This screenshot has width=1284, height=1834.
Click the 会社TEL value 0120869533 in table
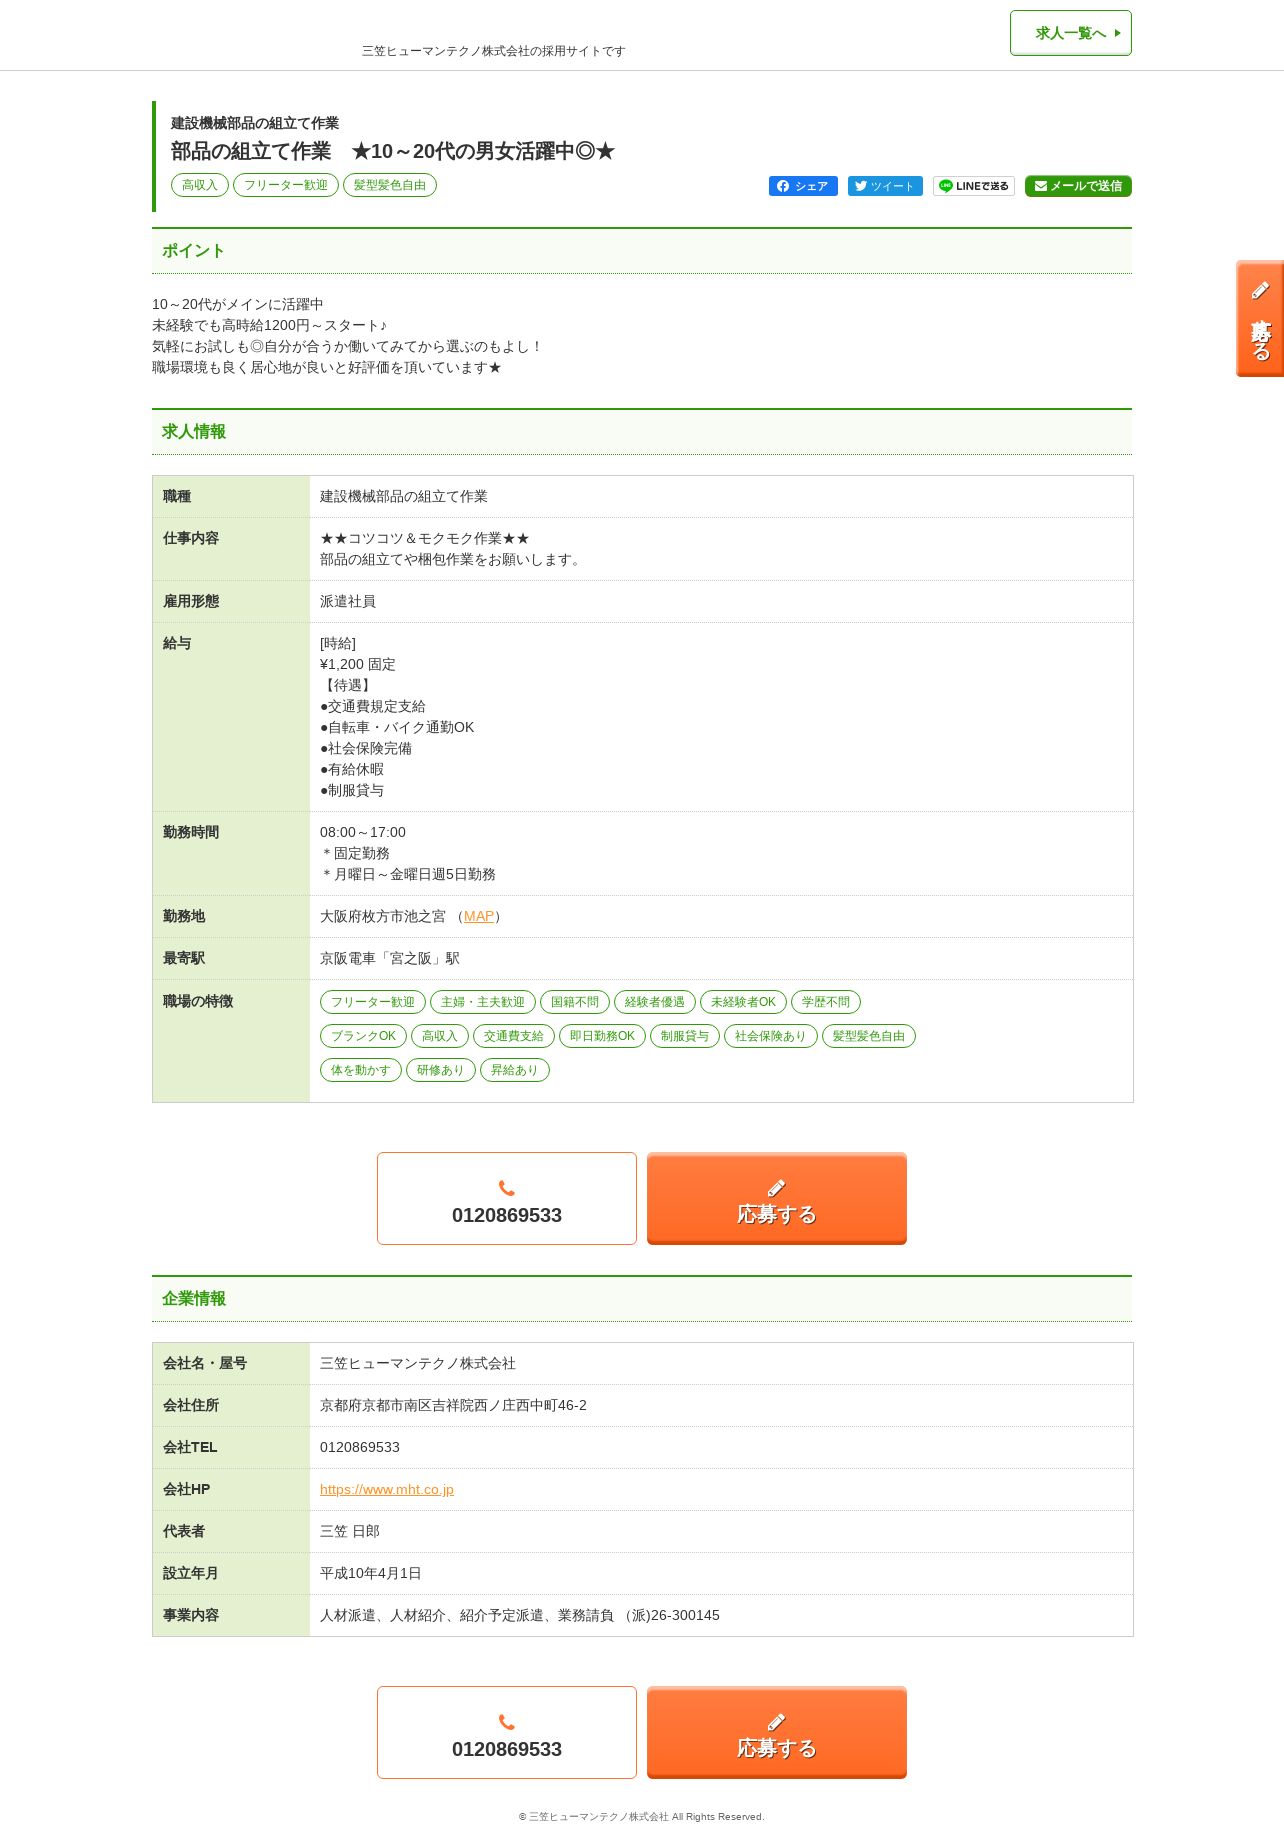coord(360,1447)
